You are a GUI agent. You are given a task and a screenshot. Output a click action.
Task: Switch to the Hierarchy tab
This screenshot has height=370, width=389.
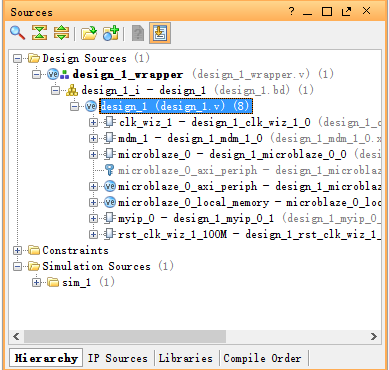coord(46,358)
